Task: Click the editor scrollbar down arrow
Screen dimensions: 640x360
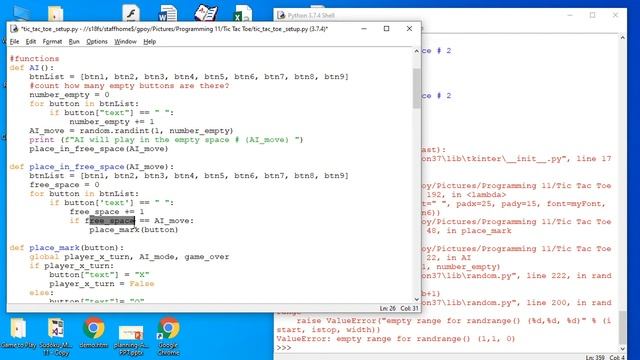Action: click(416, 299)
